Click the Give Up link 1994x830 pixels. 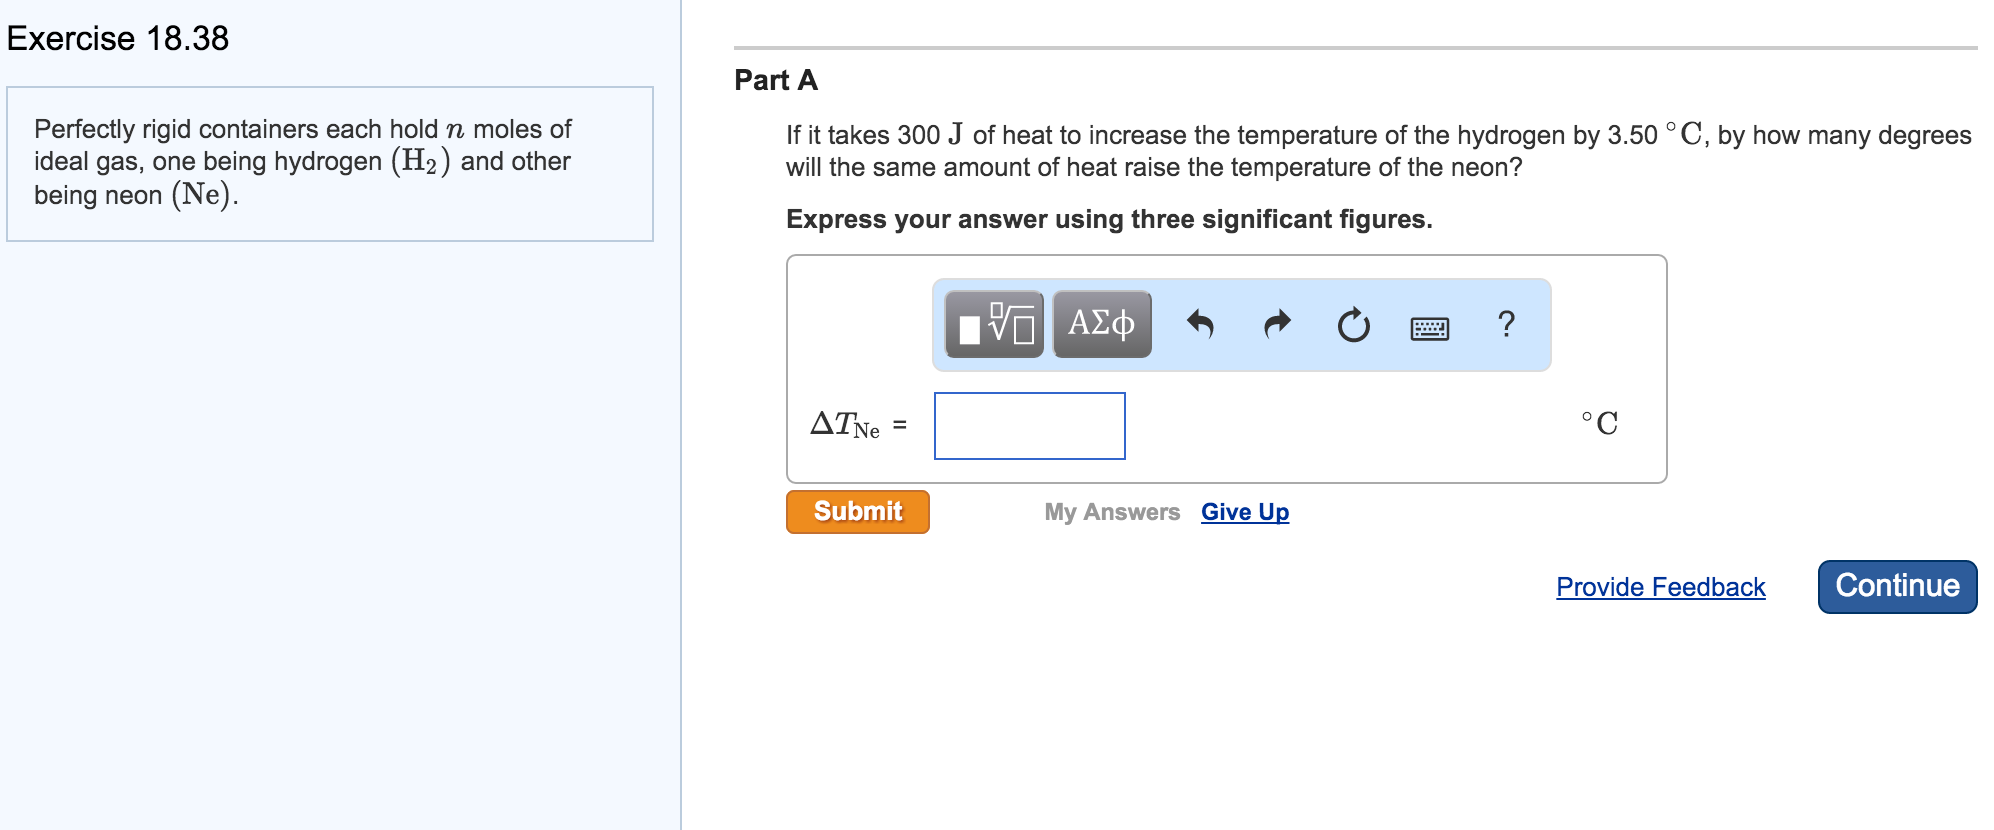coord(1244,512)
